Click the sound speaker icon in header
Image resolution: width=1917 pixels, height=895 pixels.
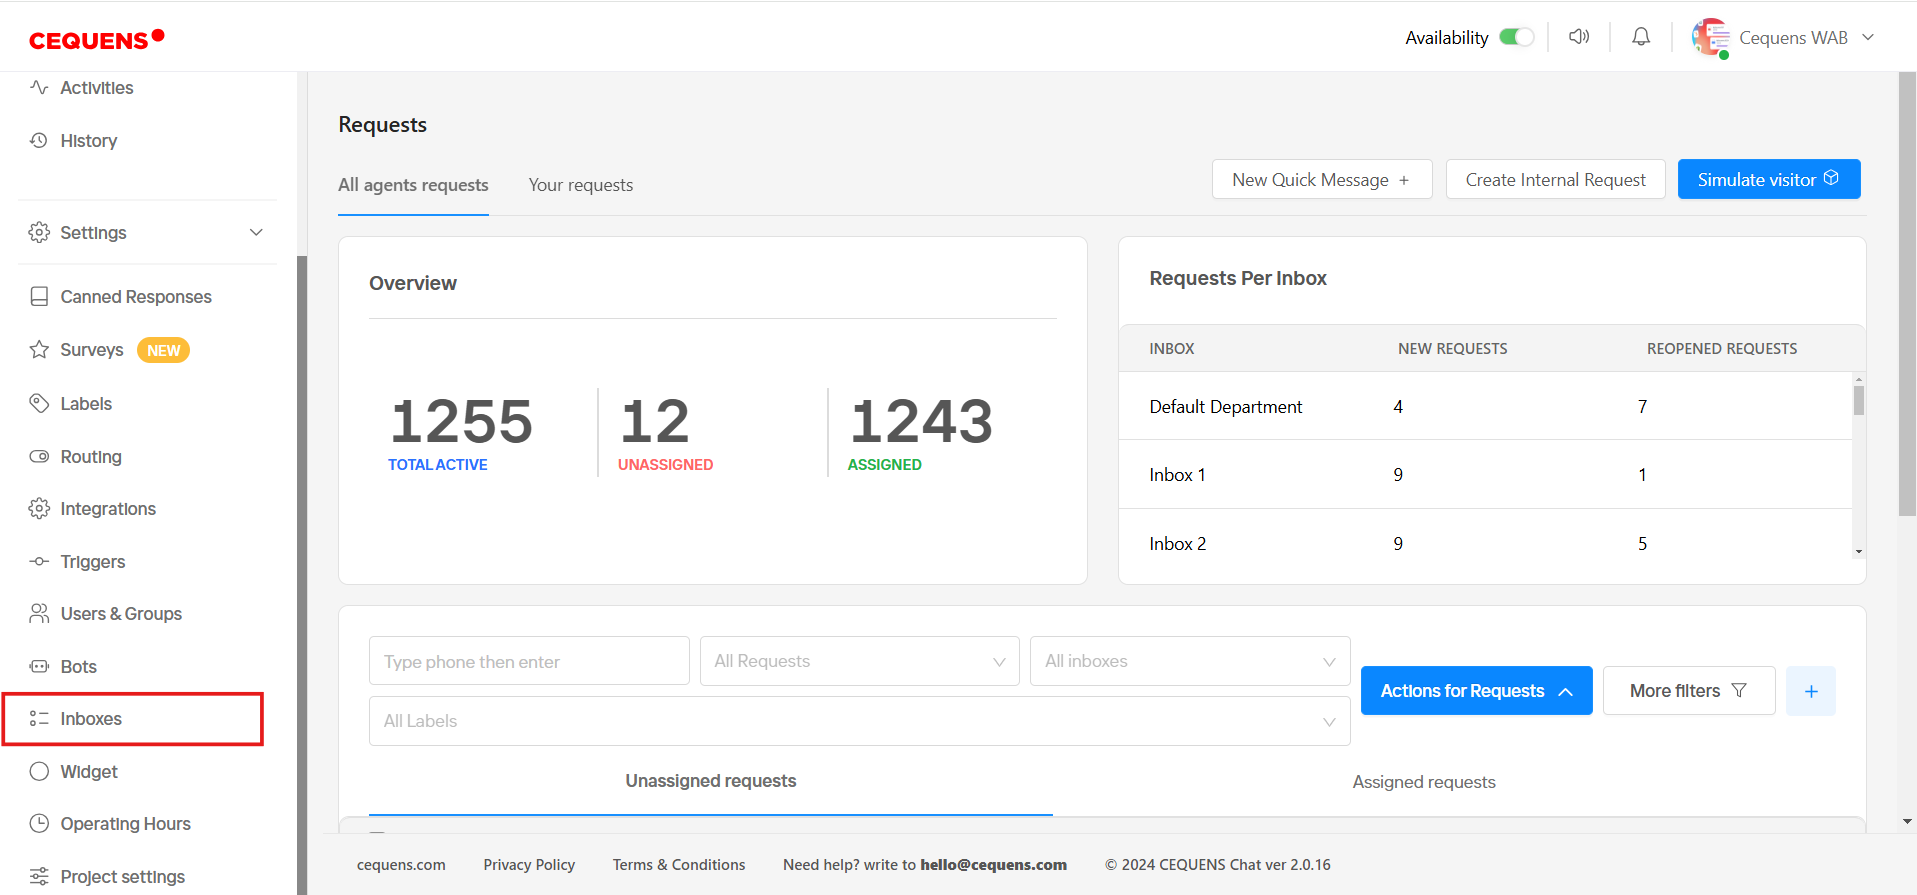tap(1579, 37)
